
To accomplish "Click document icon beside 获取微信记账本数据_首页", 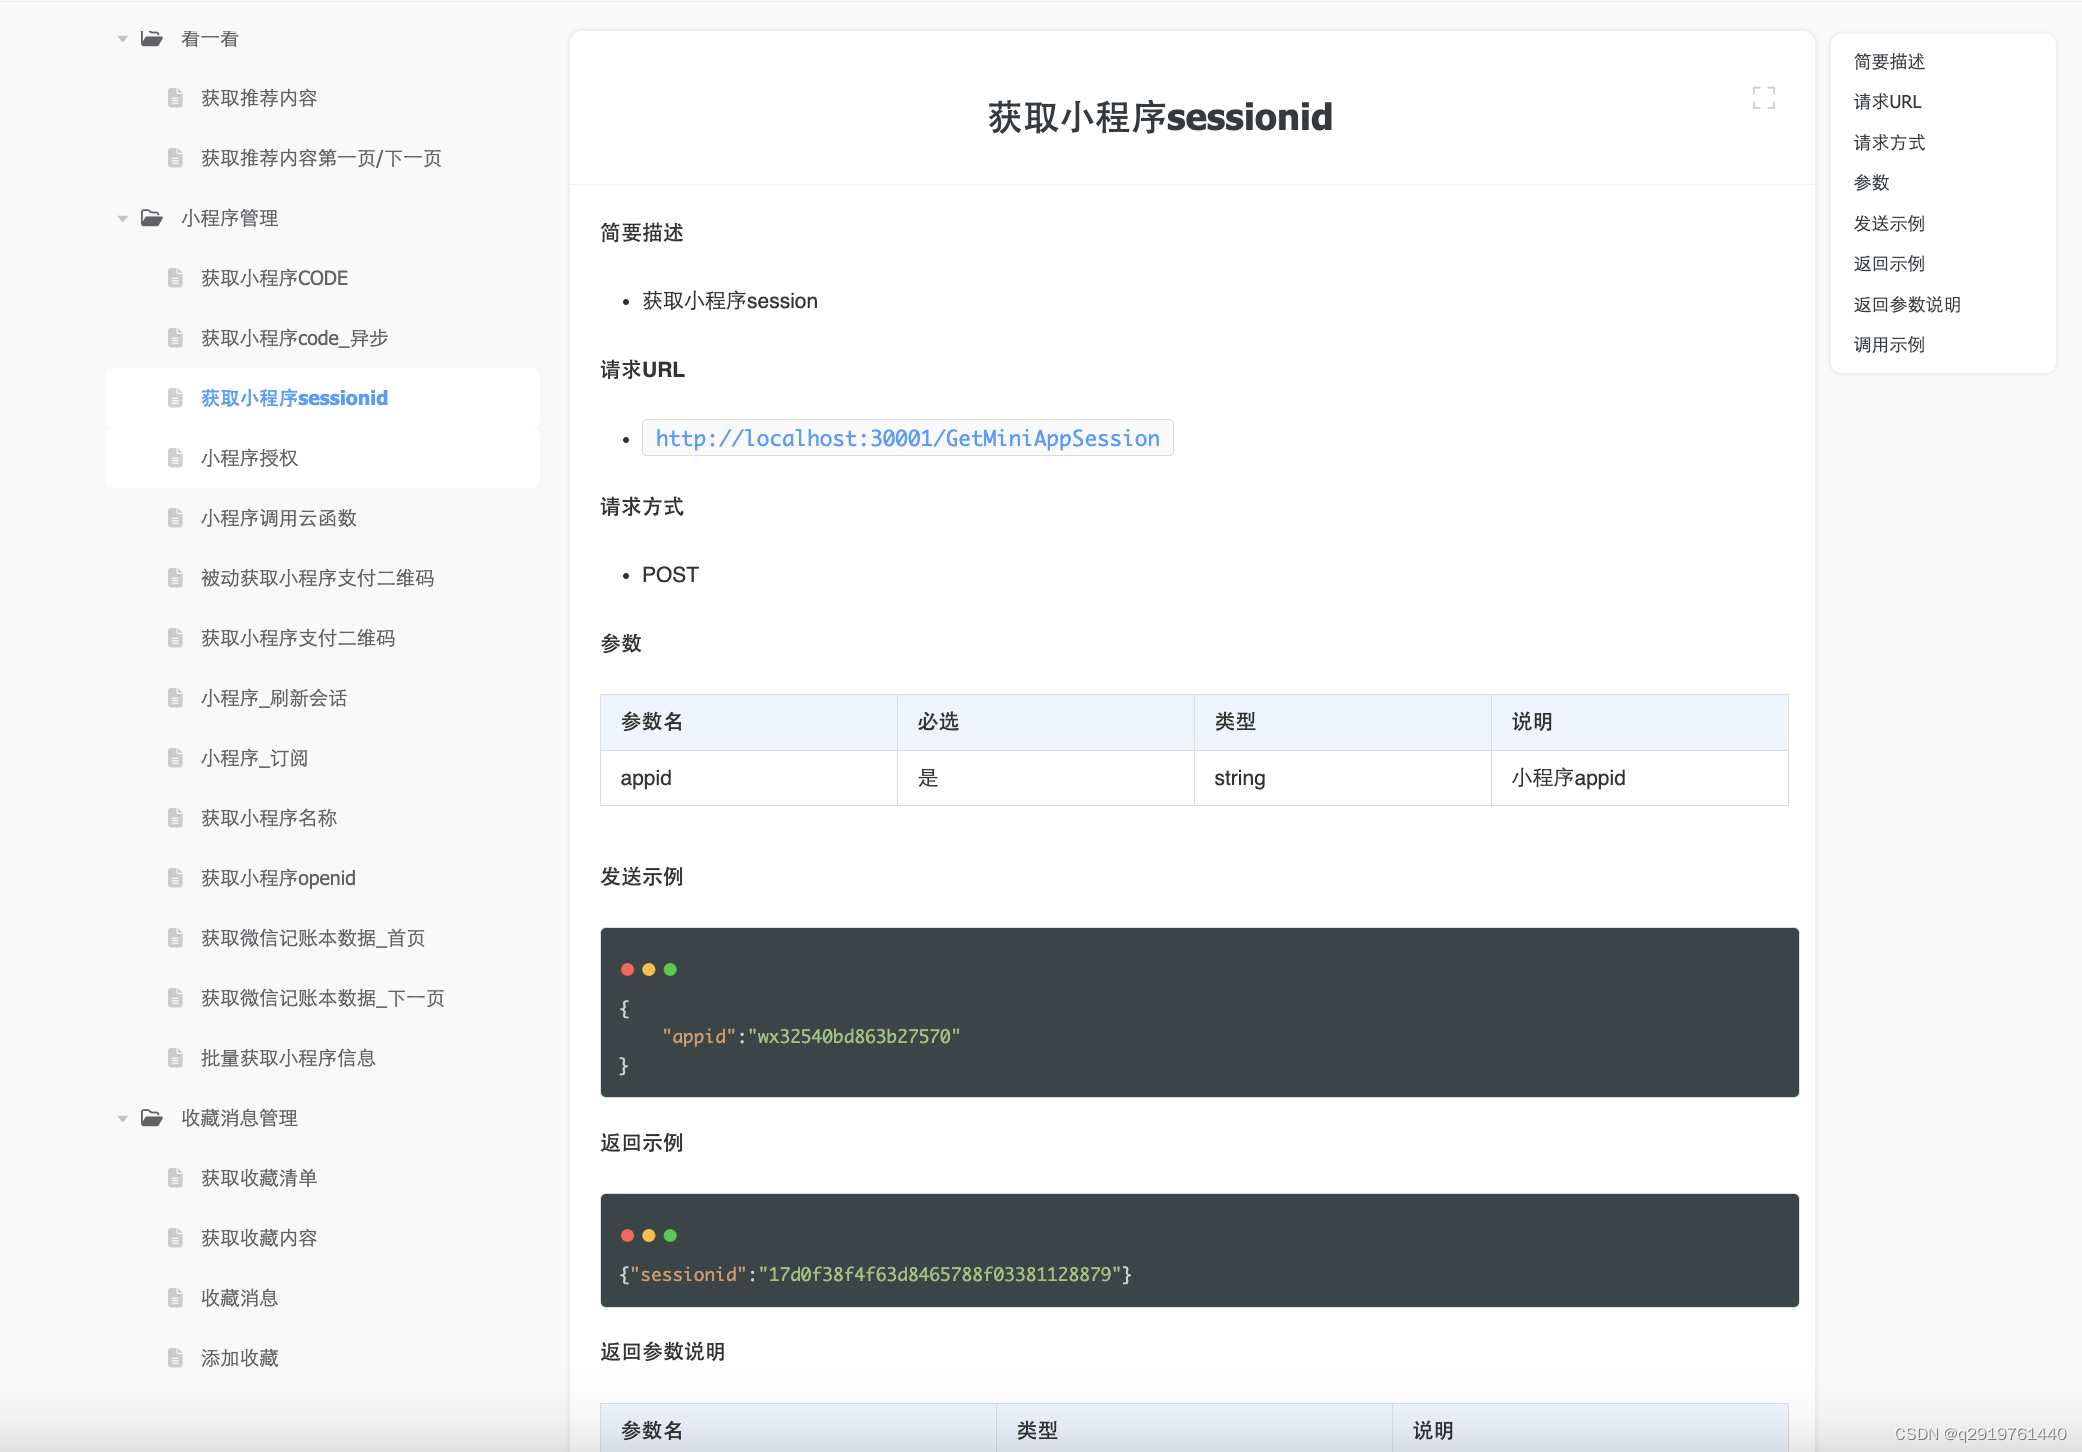I will 175,938.
